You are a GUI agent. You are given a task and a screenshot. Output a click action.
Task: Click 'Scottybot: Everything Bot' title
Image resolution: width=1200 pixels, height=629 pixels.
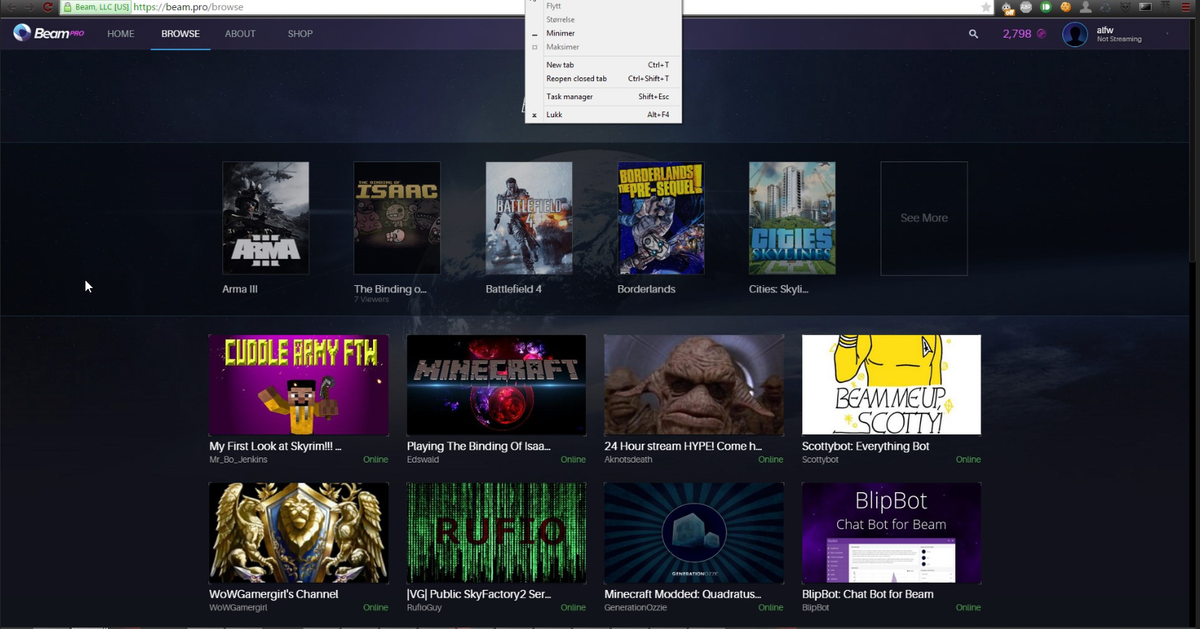[x=866, y=447]
